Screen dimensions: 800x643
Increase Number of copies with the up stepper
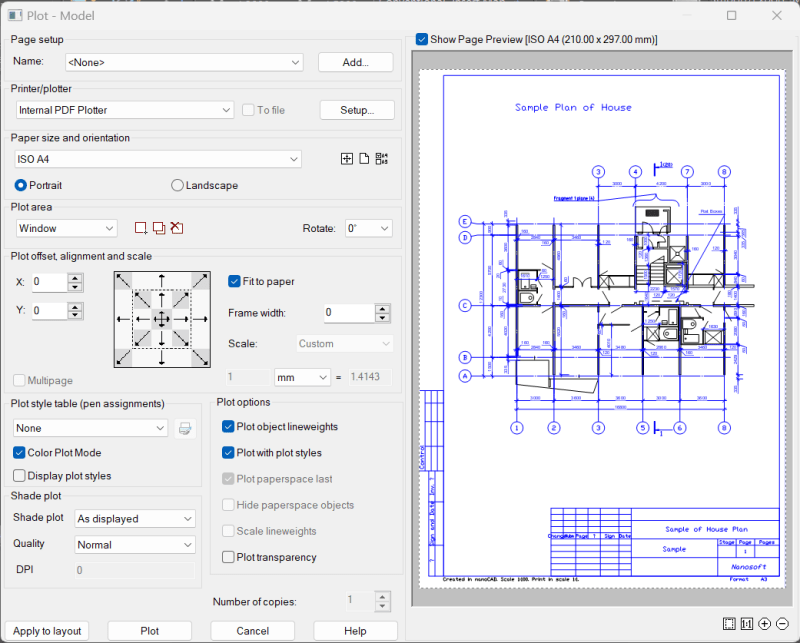[x=382, y=596]
